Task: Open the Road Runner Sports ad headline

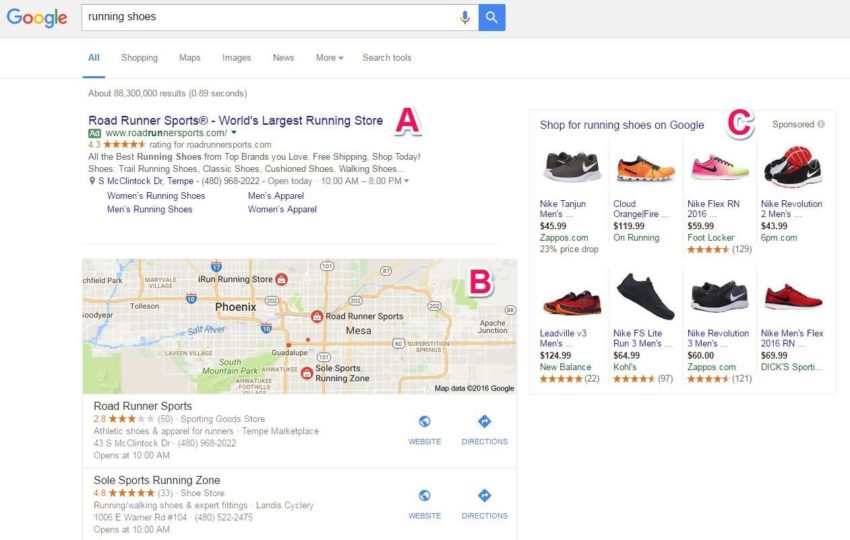Action: click(x=235, y=120)
